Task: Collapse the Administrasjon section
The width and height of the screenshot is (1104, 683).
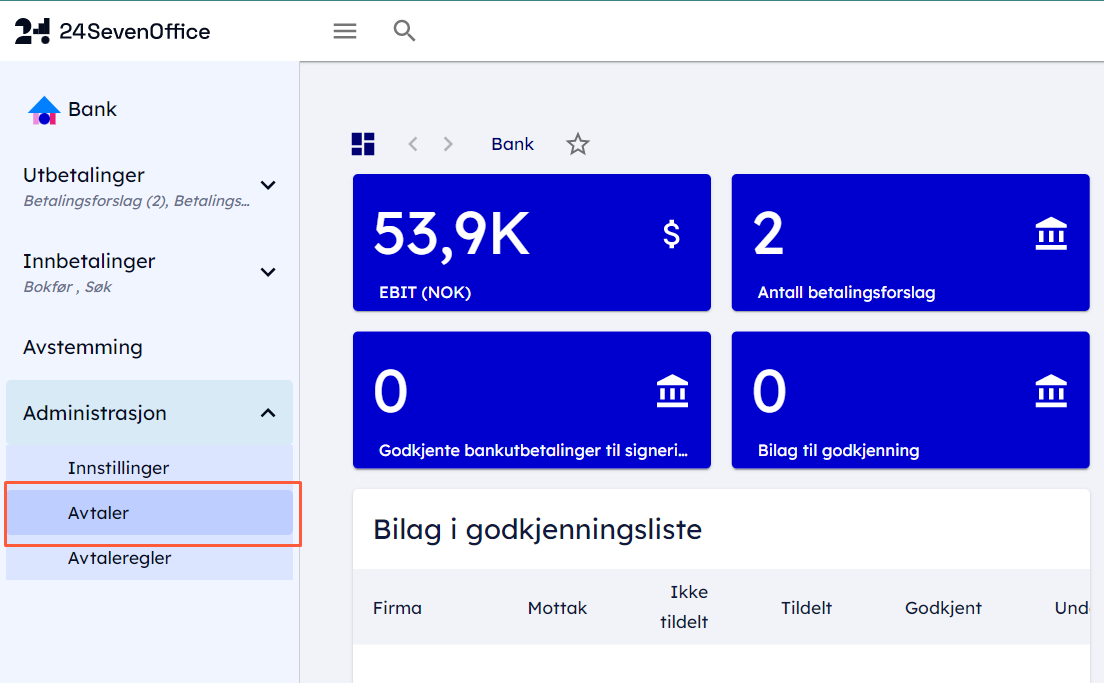Action: pos(268,413)
